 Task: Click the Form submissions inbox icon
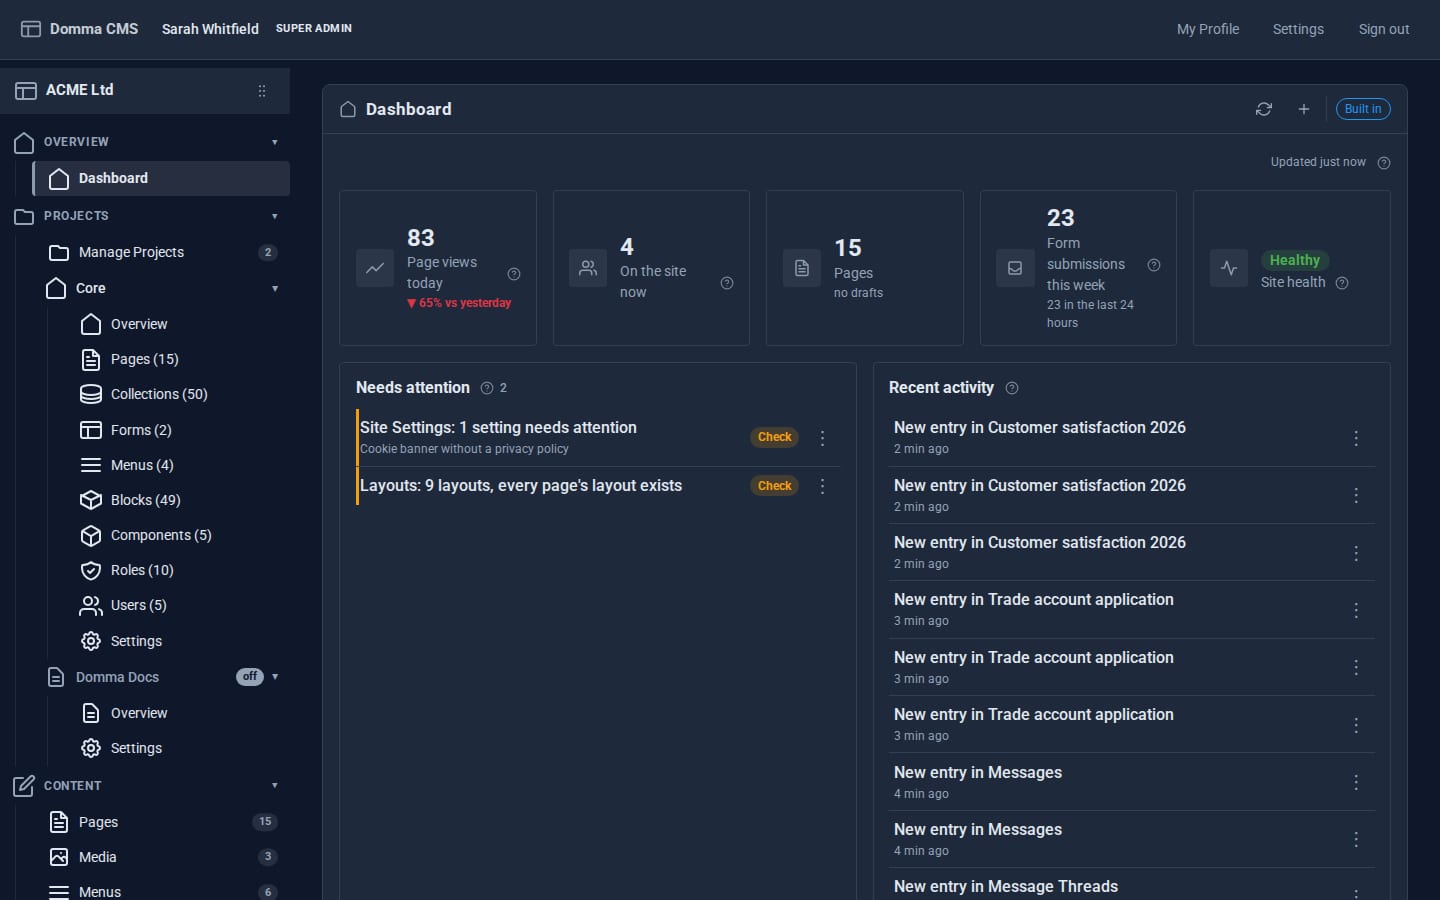click(1015, 268)
